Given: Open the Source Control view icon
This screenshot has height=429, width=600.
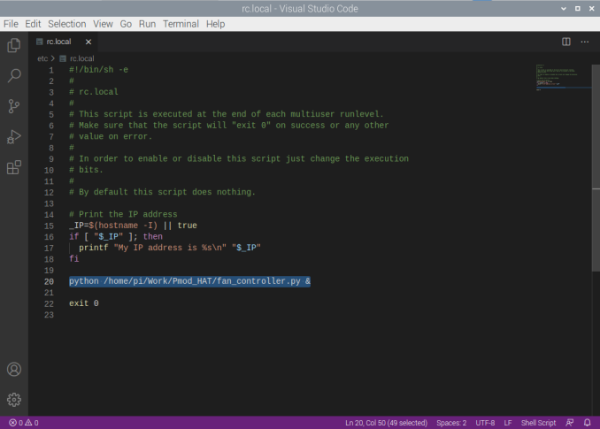Looking at the screenshot, I should [x=14, y=106].
